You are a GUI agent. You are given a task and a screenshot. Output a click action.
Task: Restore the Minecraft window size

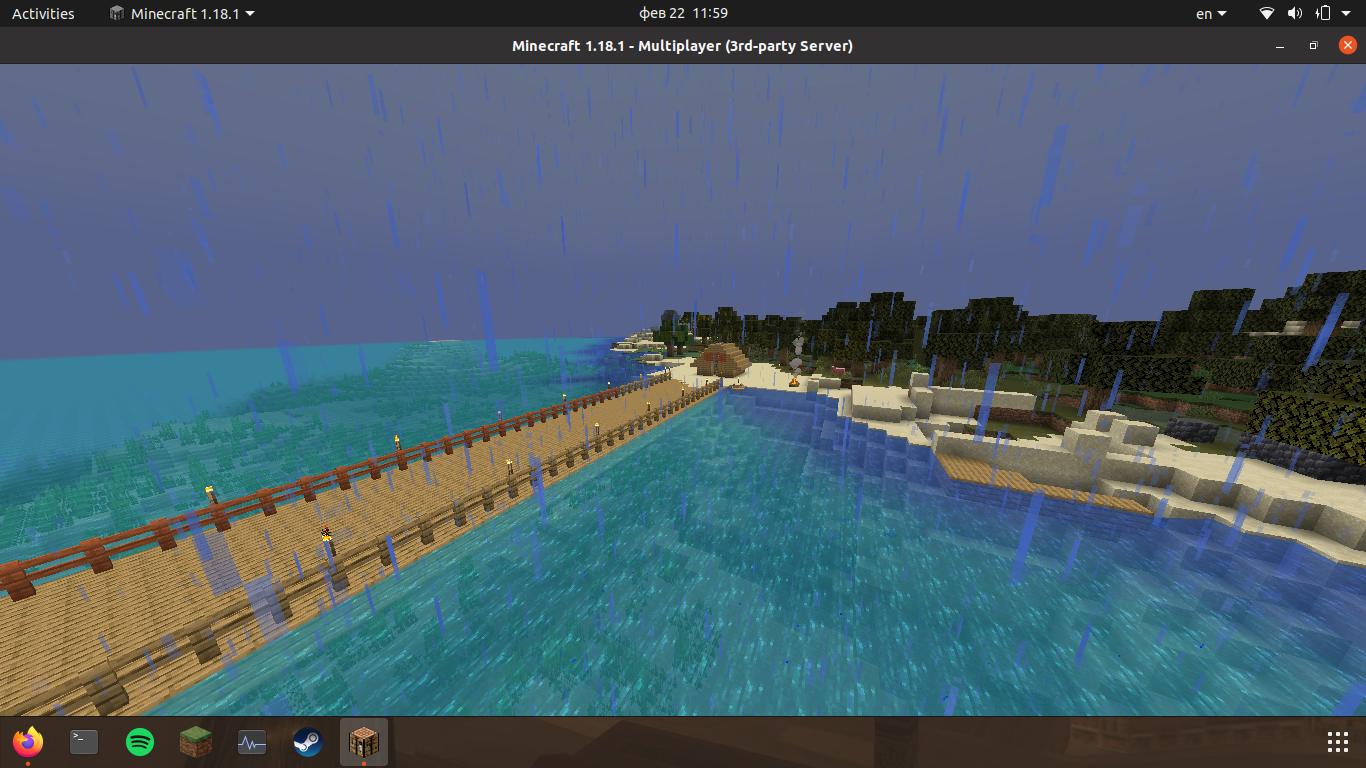1314,46
